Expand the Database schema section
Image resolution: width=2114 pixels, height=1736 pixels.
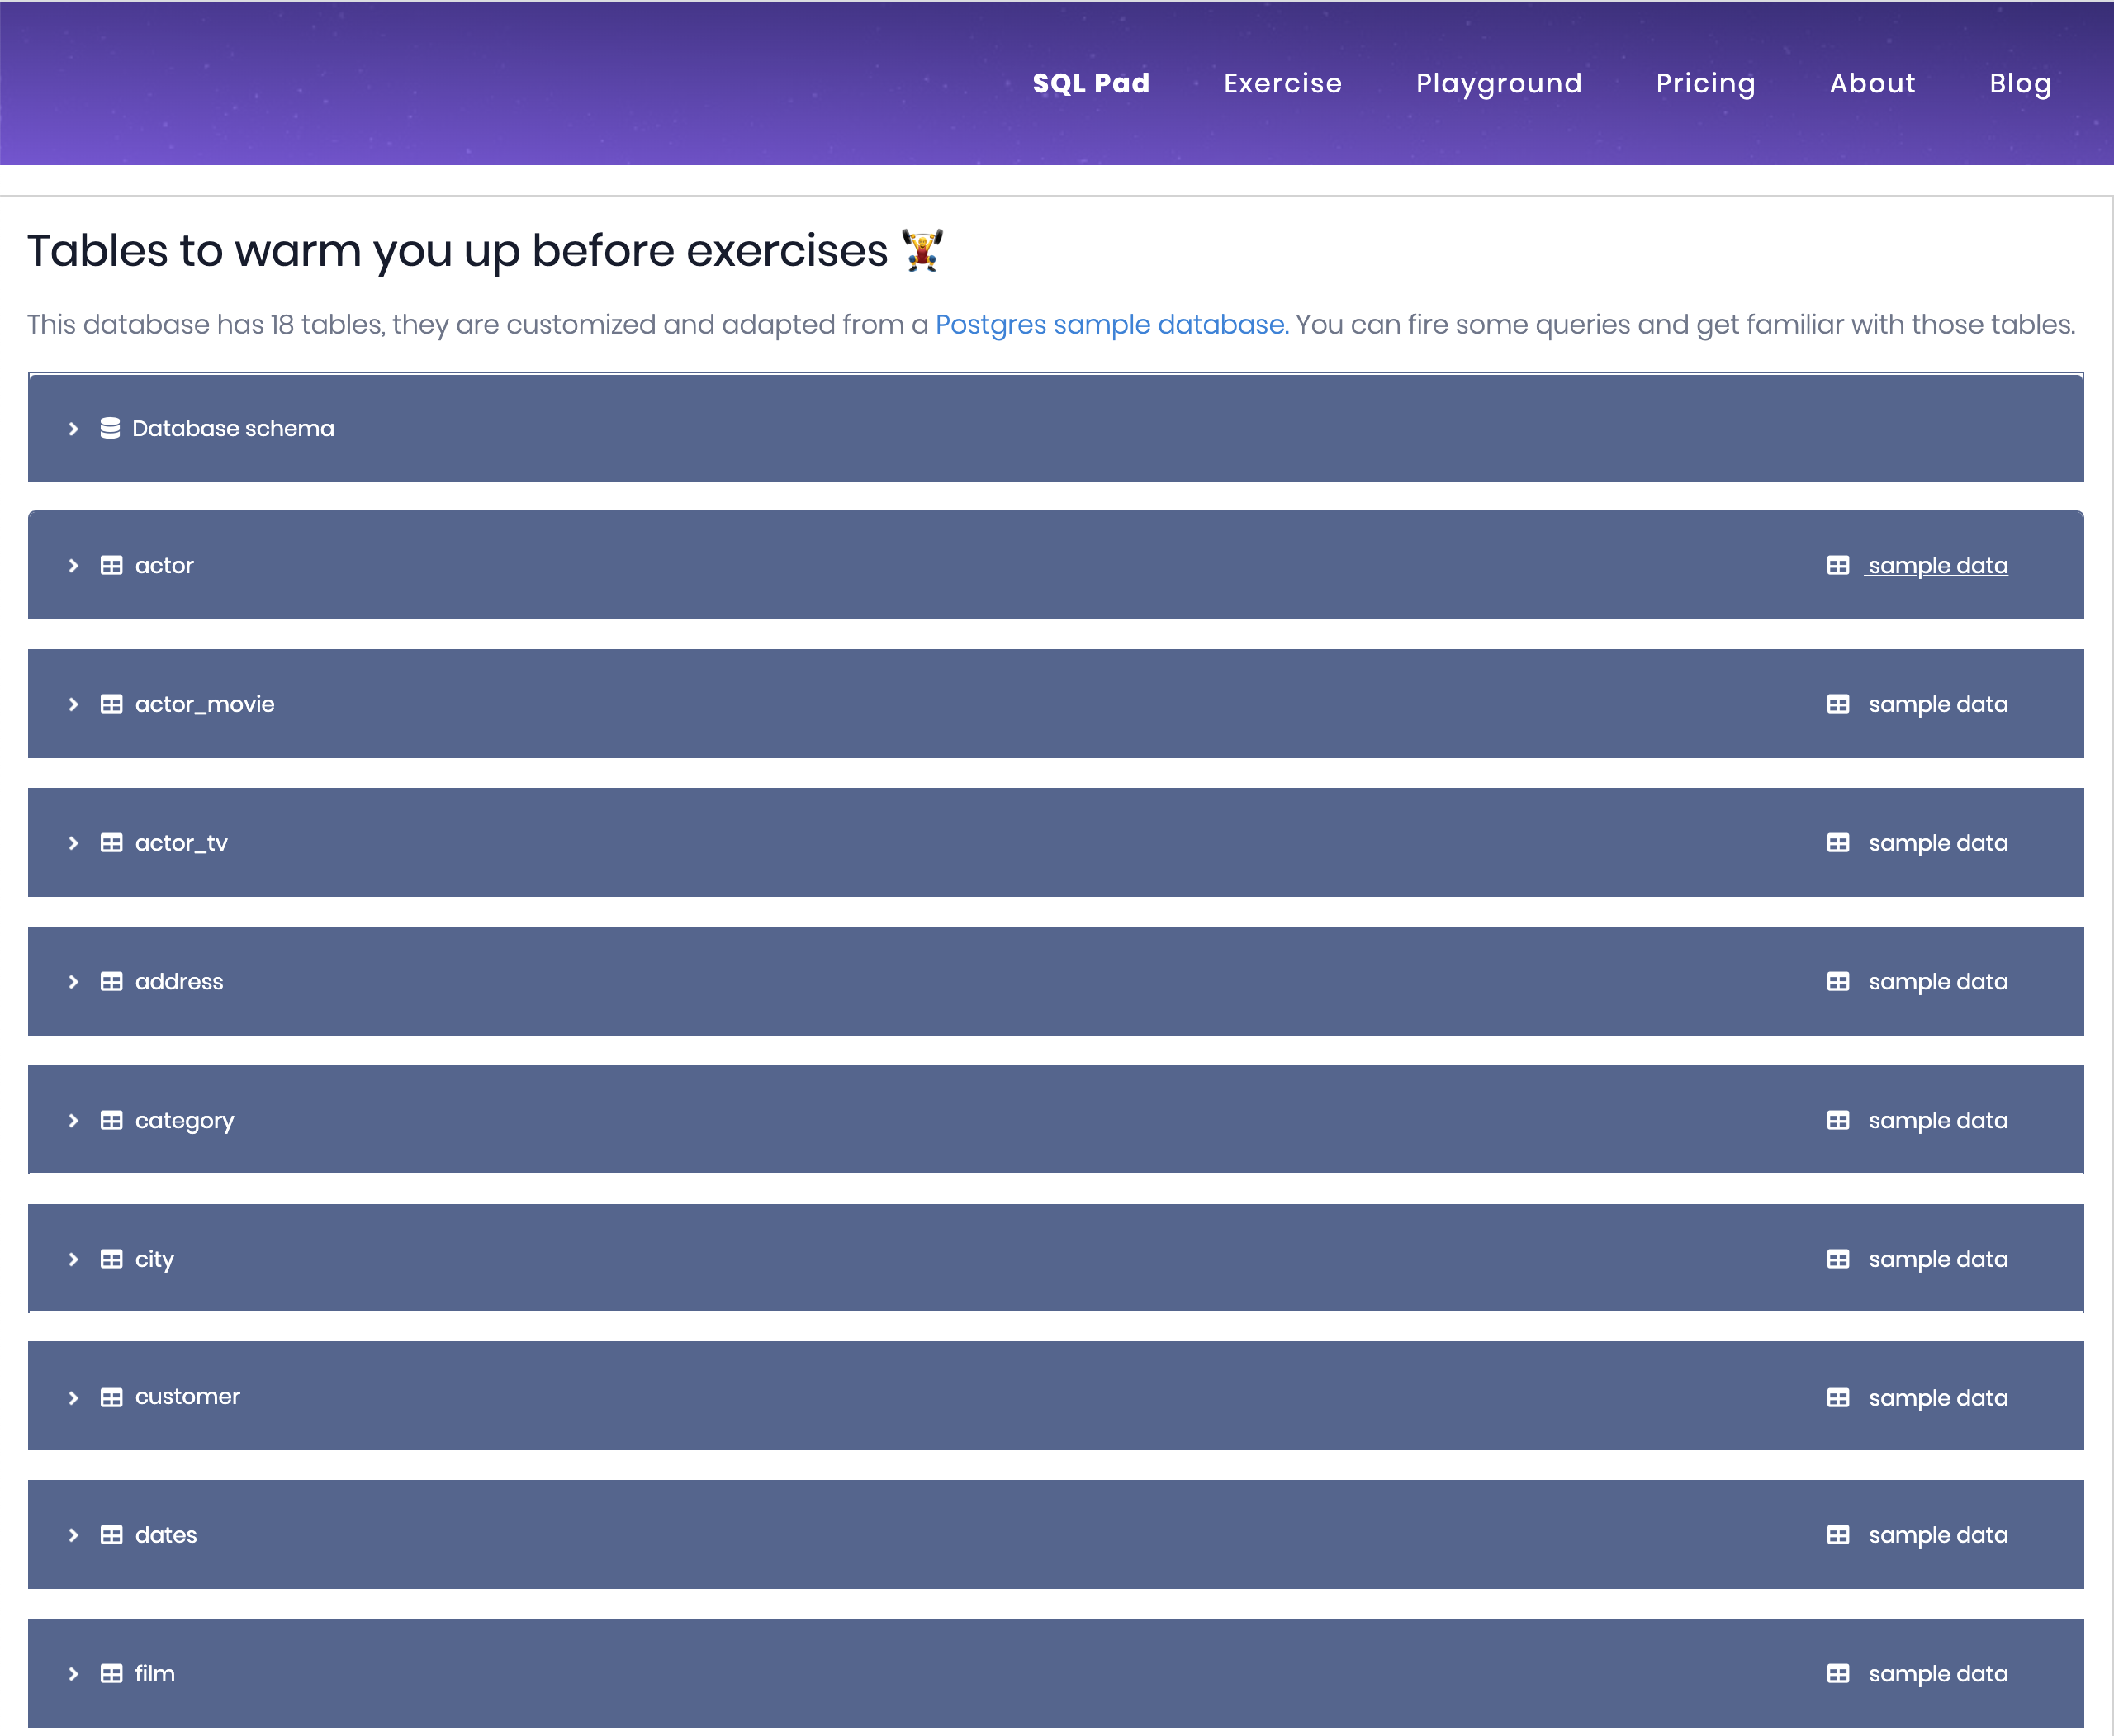[74, 428]
